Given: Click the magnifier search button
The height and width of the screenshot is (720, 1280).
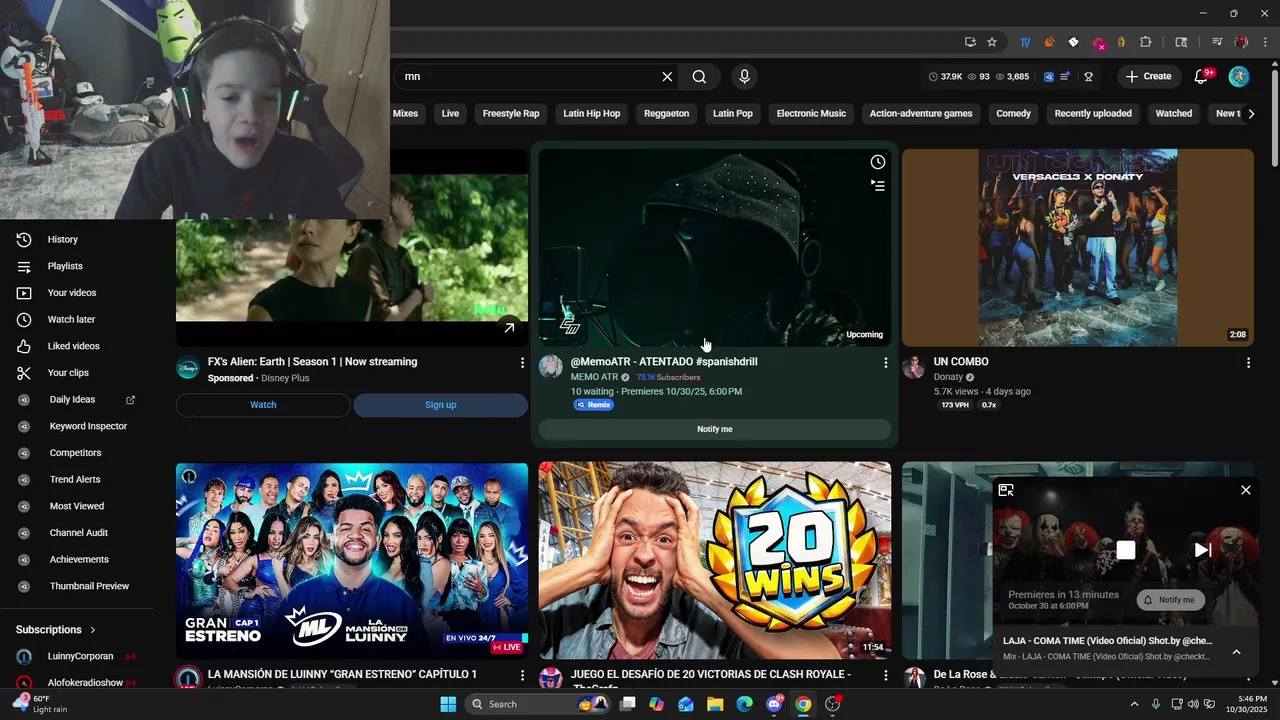Looking at the screenshot, I should click(x=699, y=76).
